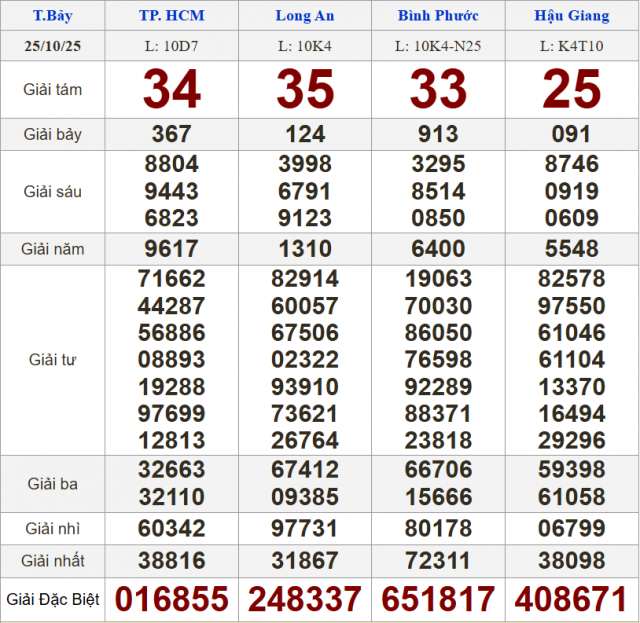
Task: Click the Giải nhì number 80178
Action: 438,528
